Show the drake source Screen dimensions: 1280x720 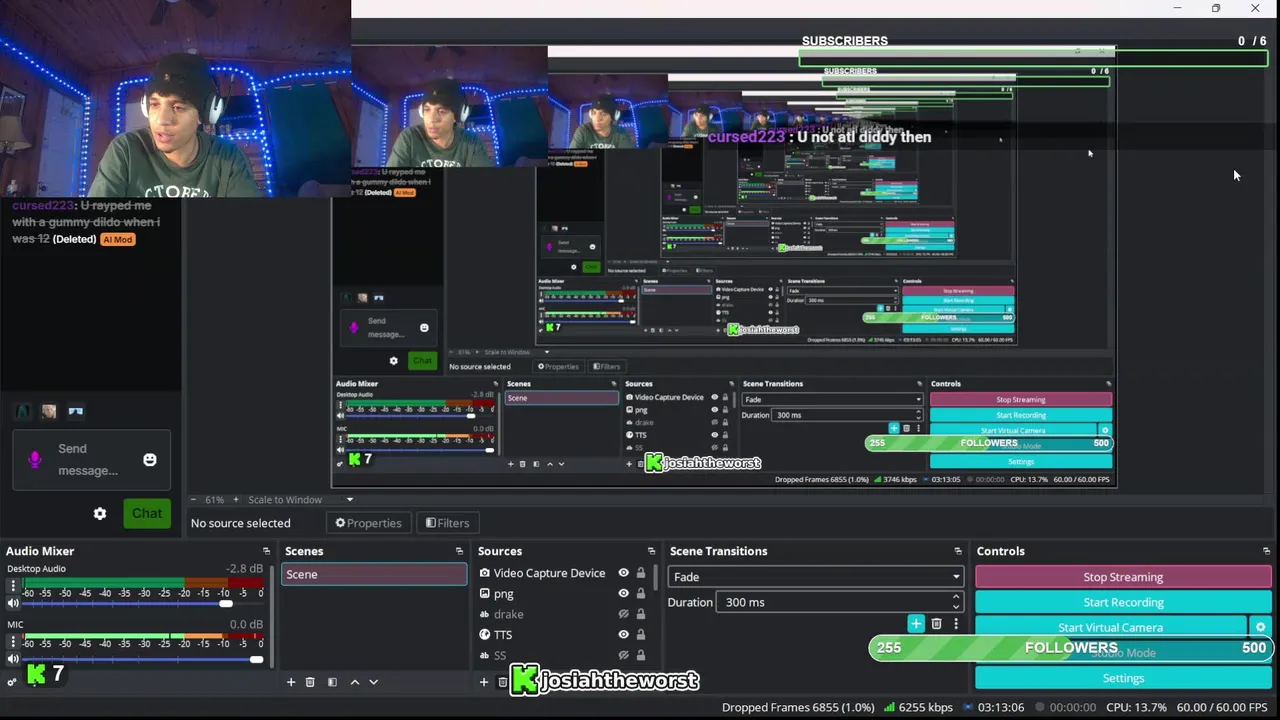coord(623,614)
